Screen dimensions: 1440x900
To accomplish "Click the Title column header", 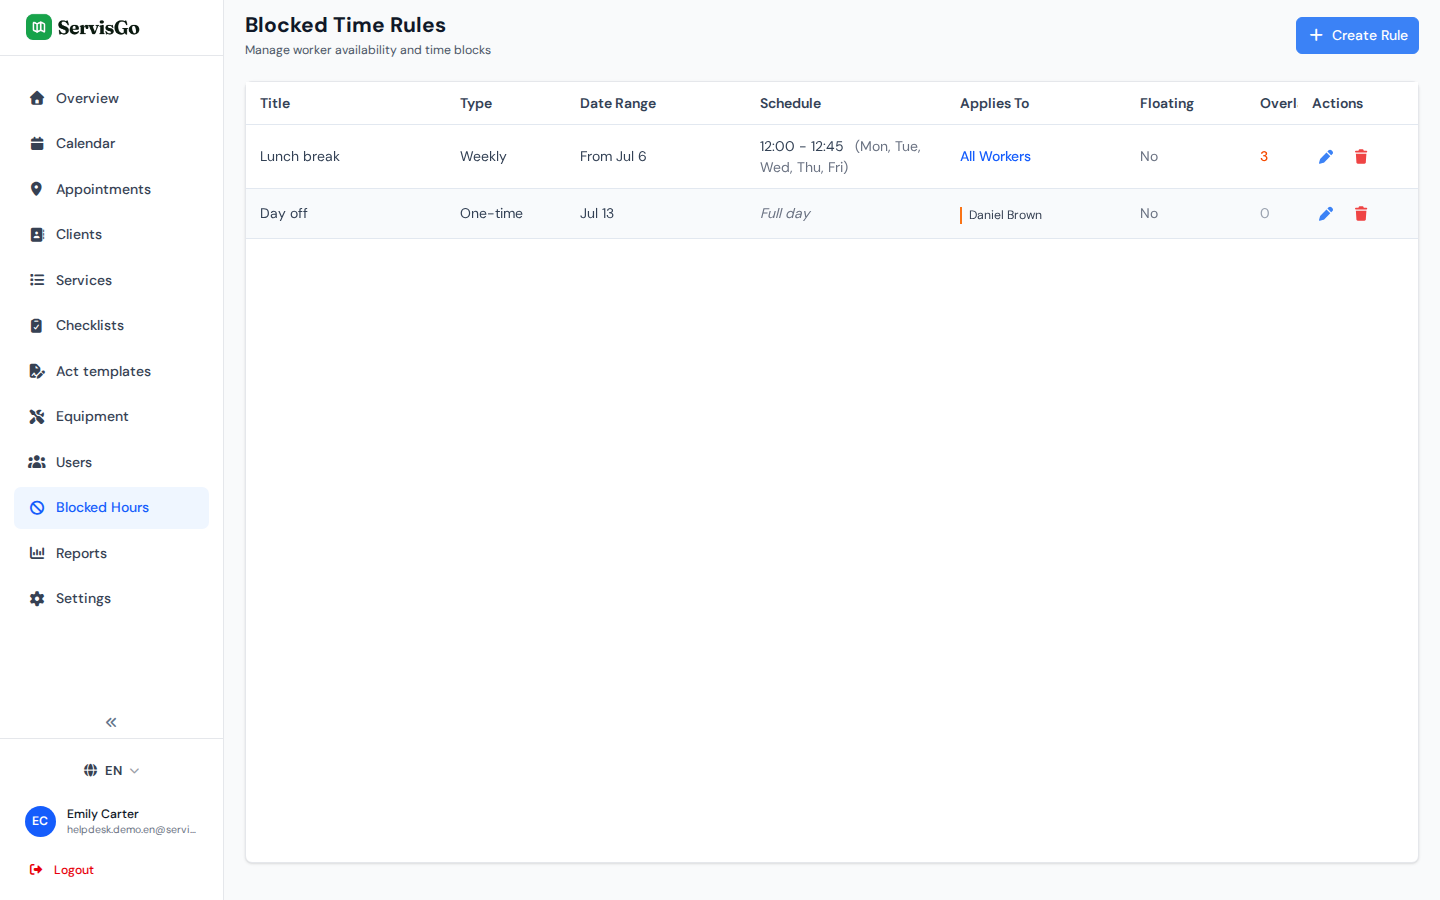I will coord(275,103).
